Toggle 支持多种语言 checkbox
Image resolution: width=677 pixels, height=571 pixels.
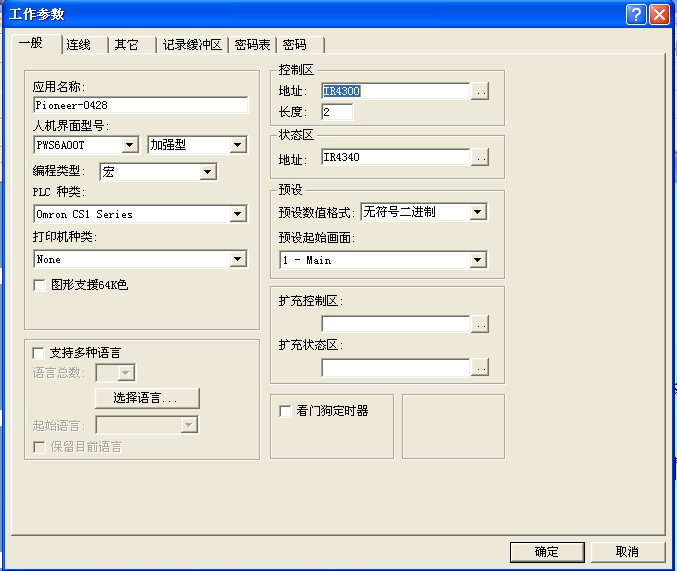click(x=40, y=353)
